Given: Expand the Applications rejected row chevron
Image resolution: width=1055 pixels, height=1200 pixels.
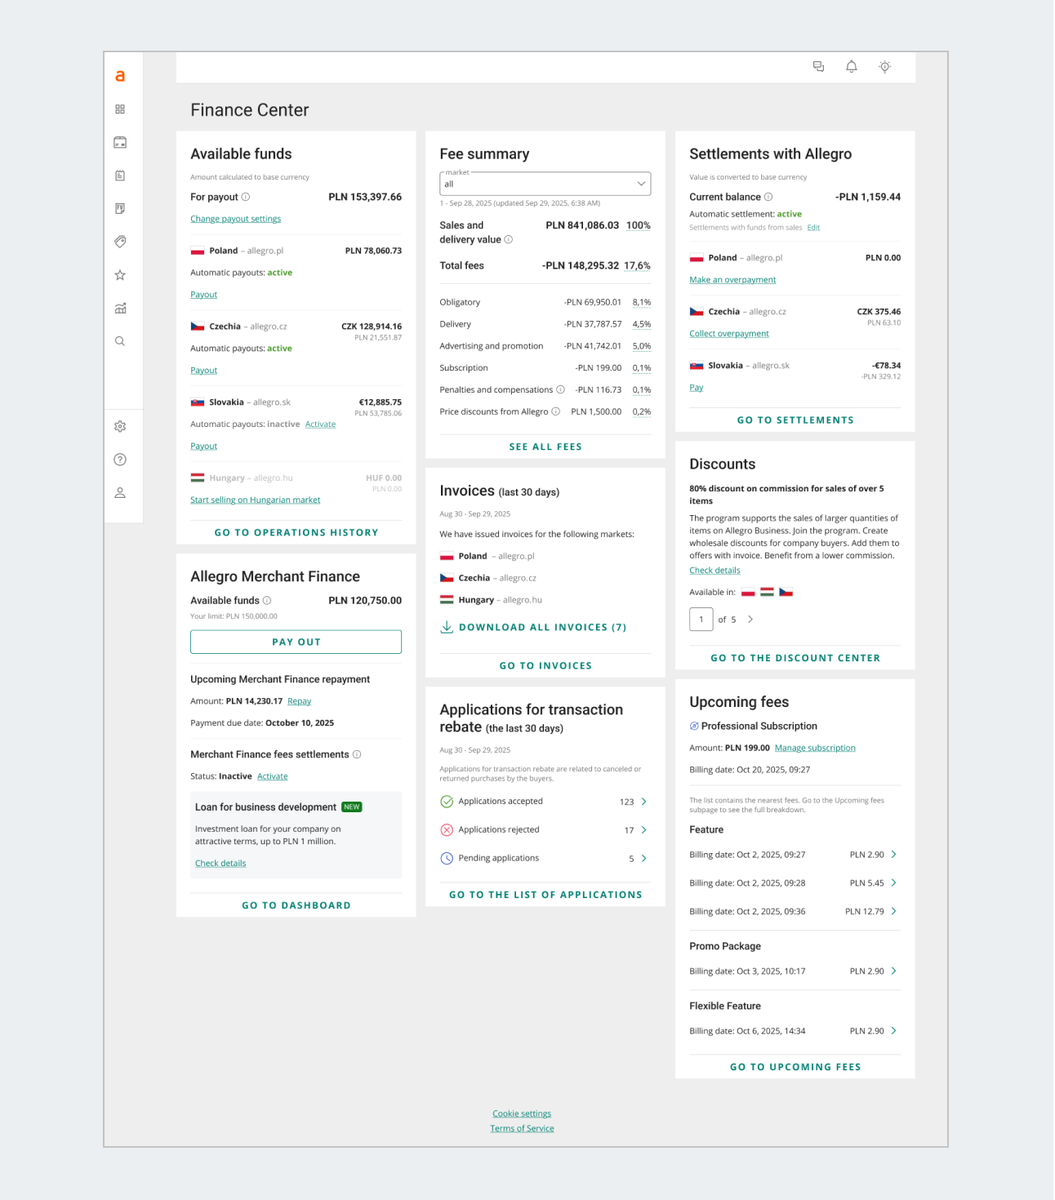Looking at the screenshot, I should 643,830.
